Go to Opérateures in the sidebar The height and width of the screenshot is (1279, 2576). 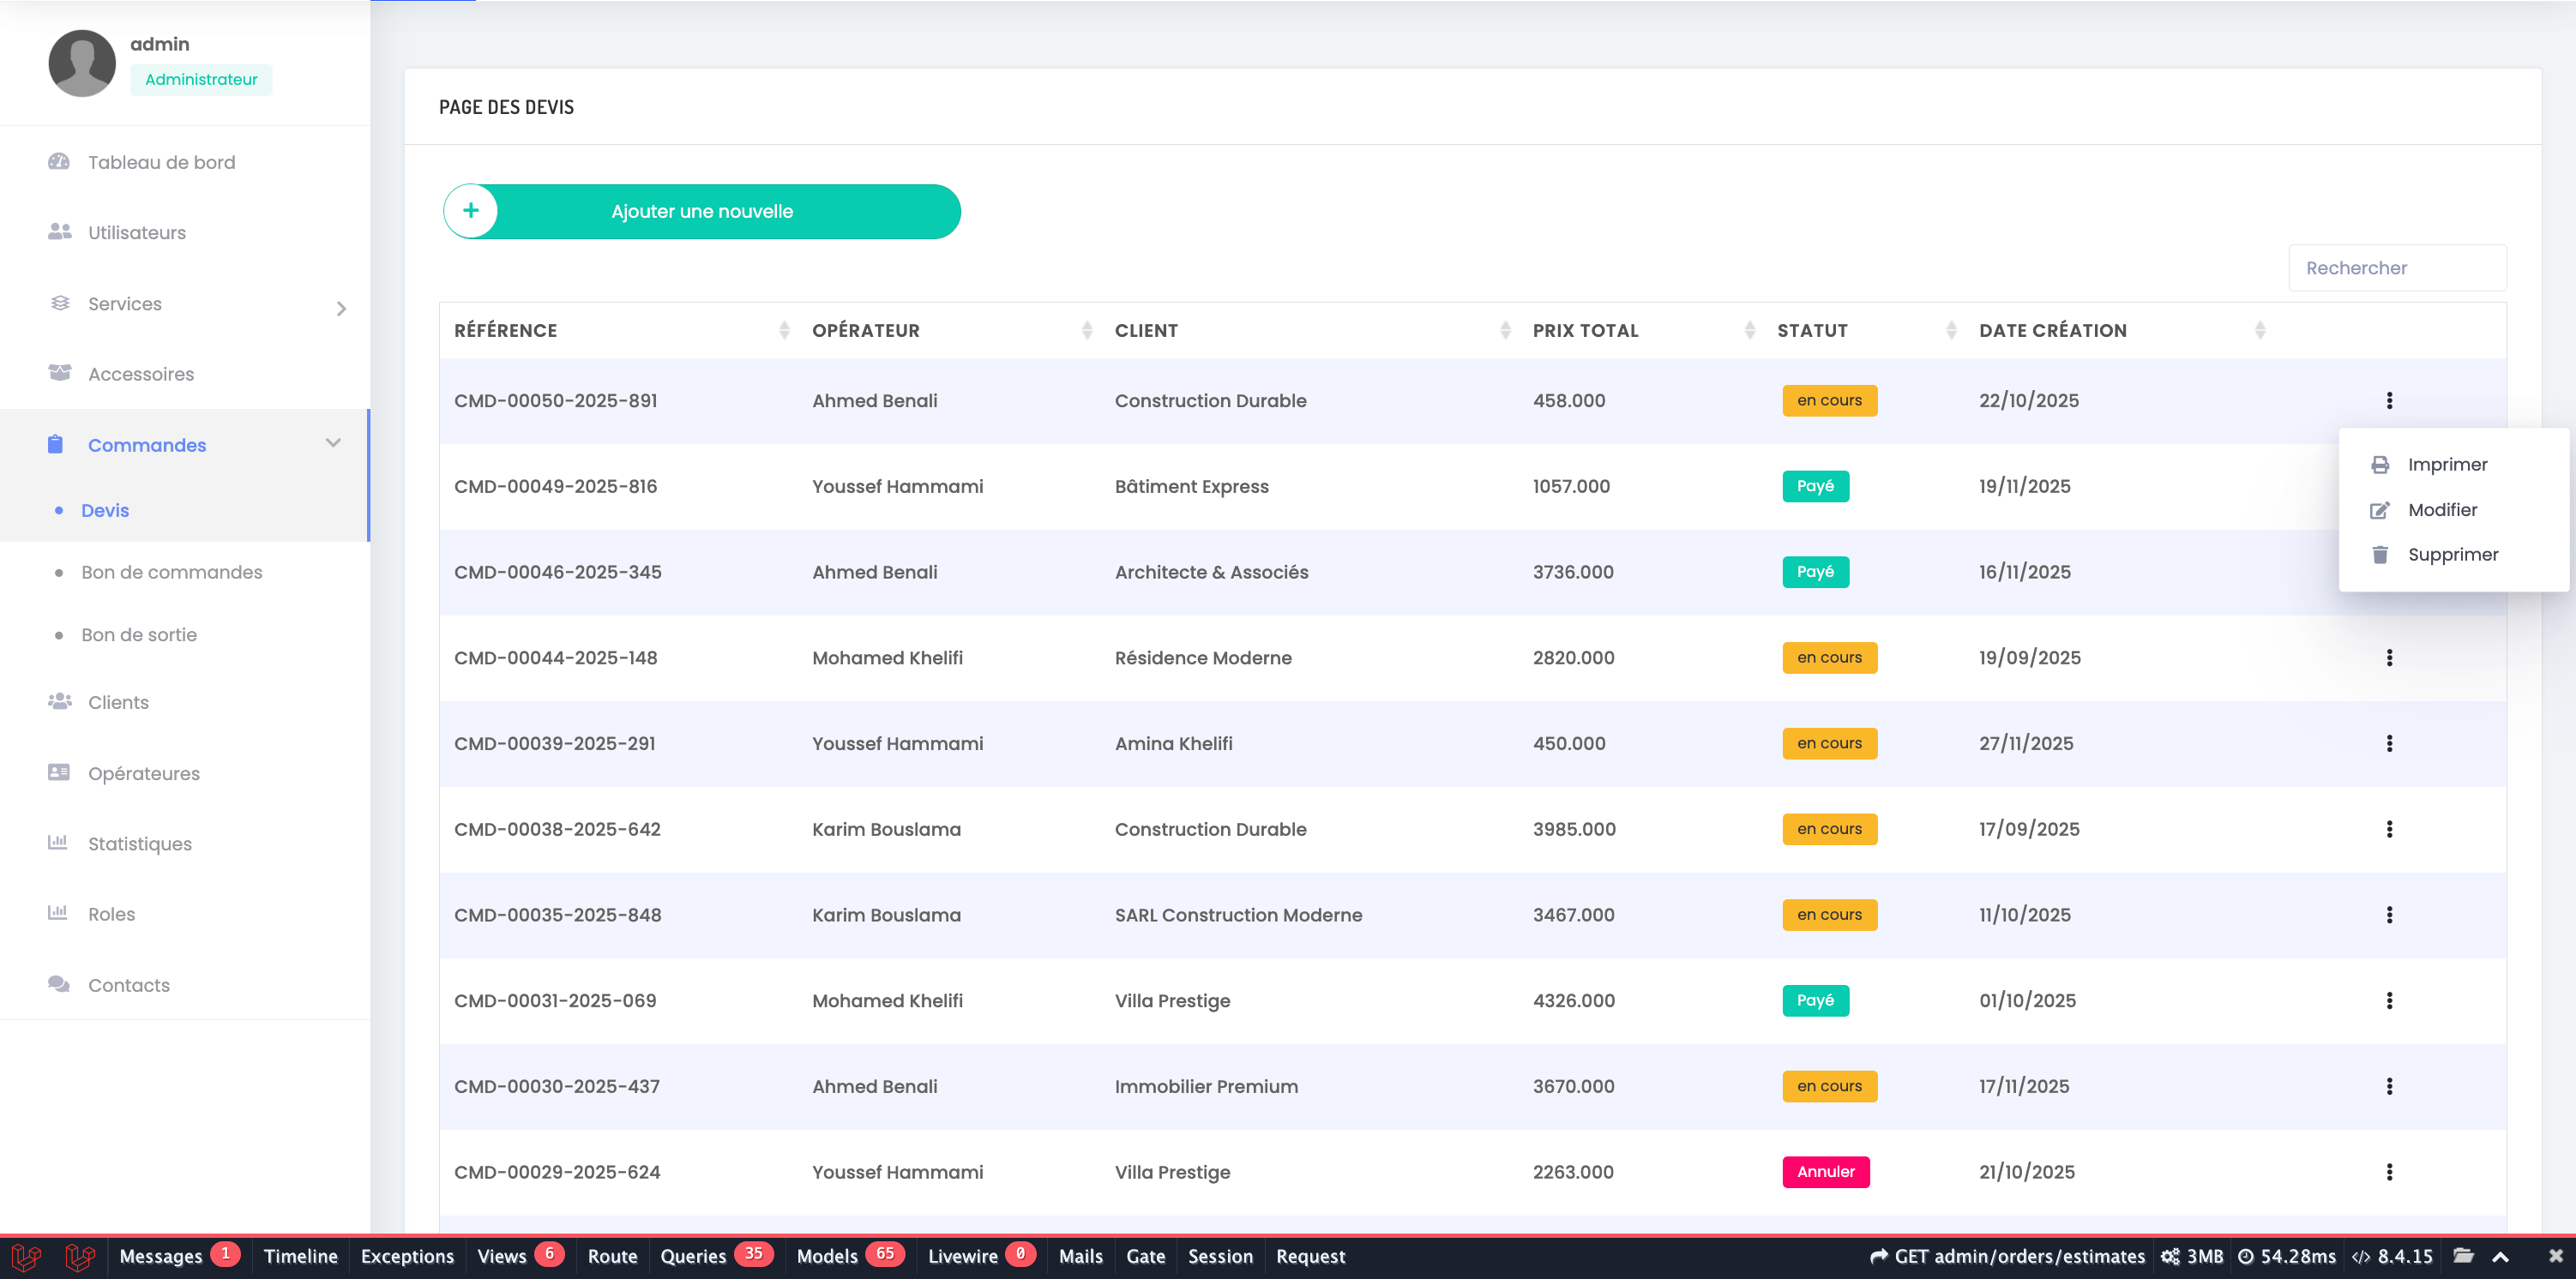click(x=144, y=773)
